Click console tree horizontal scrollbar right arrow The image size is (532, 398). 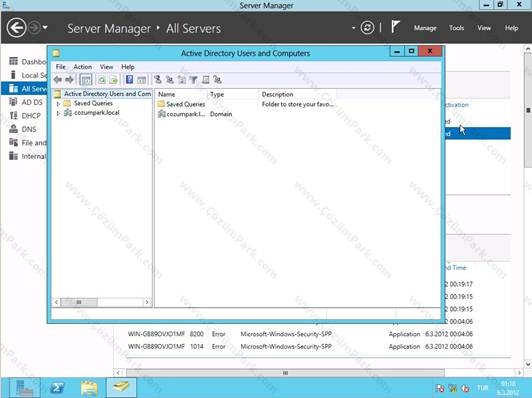coord(147,302)
